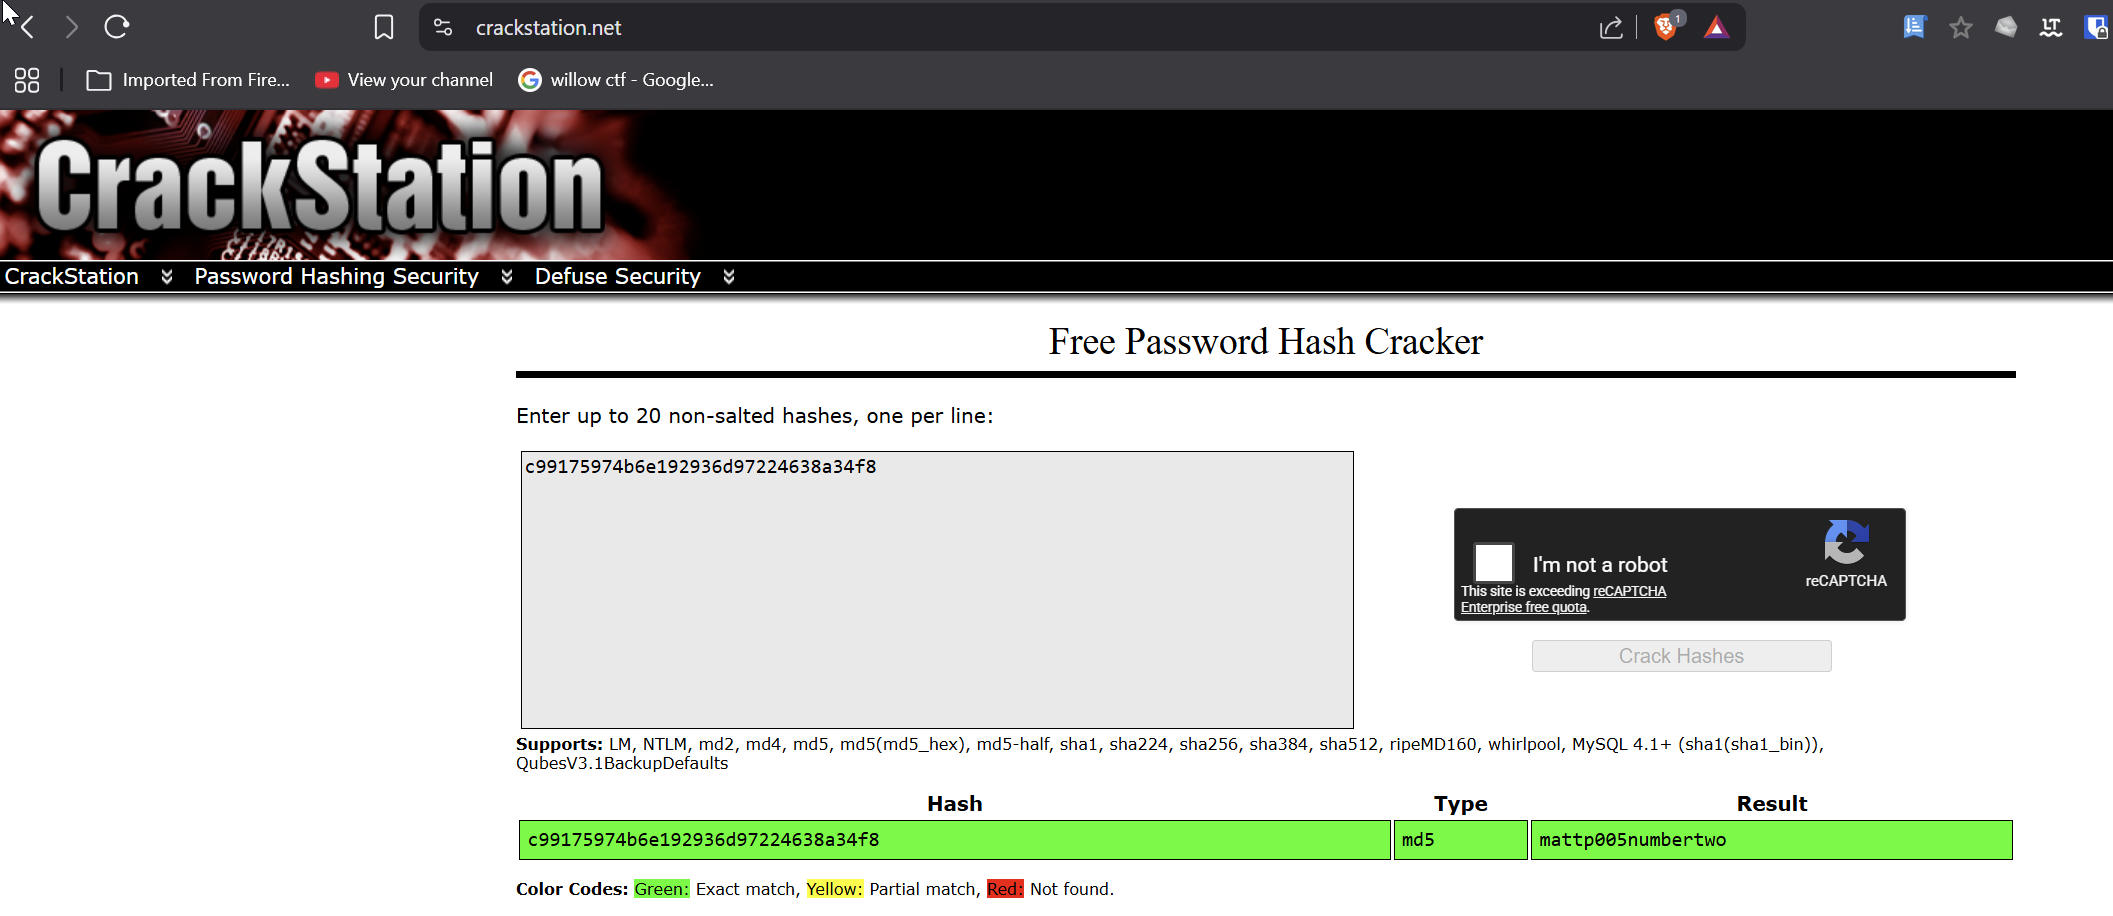Open Brave Shields lion icon
This screenshot has height=916, width=2113.
[x=1667, y=26]
